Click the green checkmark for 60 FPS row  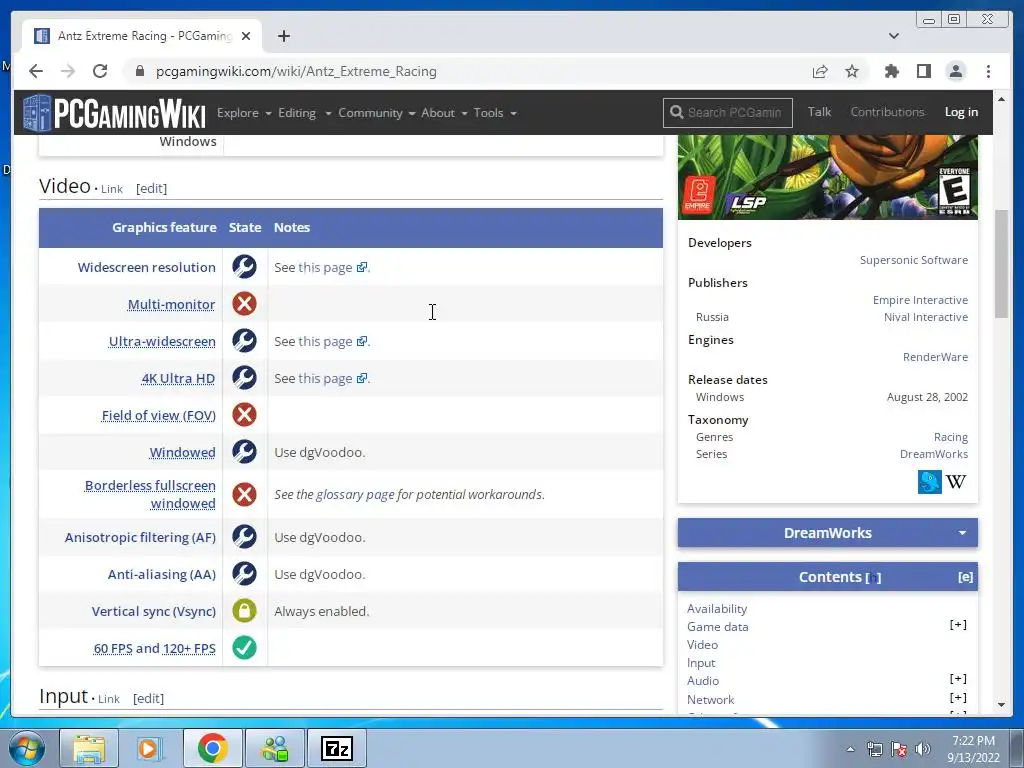point(244,648)
